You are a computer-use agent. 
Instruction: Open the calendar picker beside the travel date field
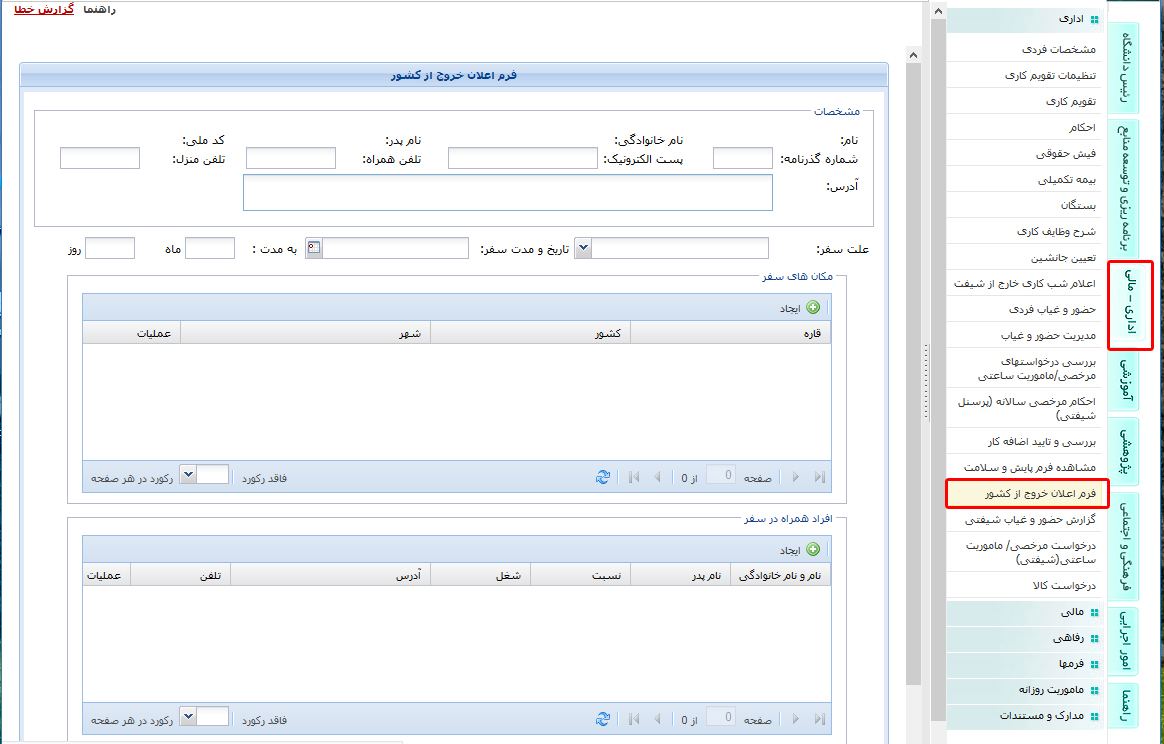point(314,247)
